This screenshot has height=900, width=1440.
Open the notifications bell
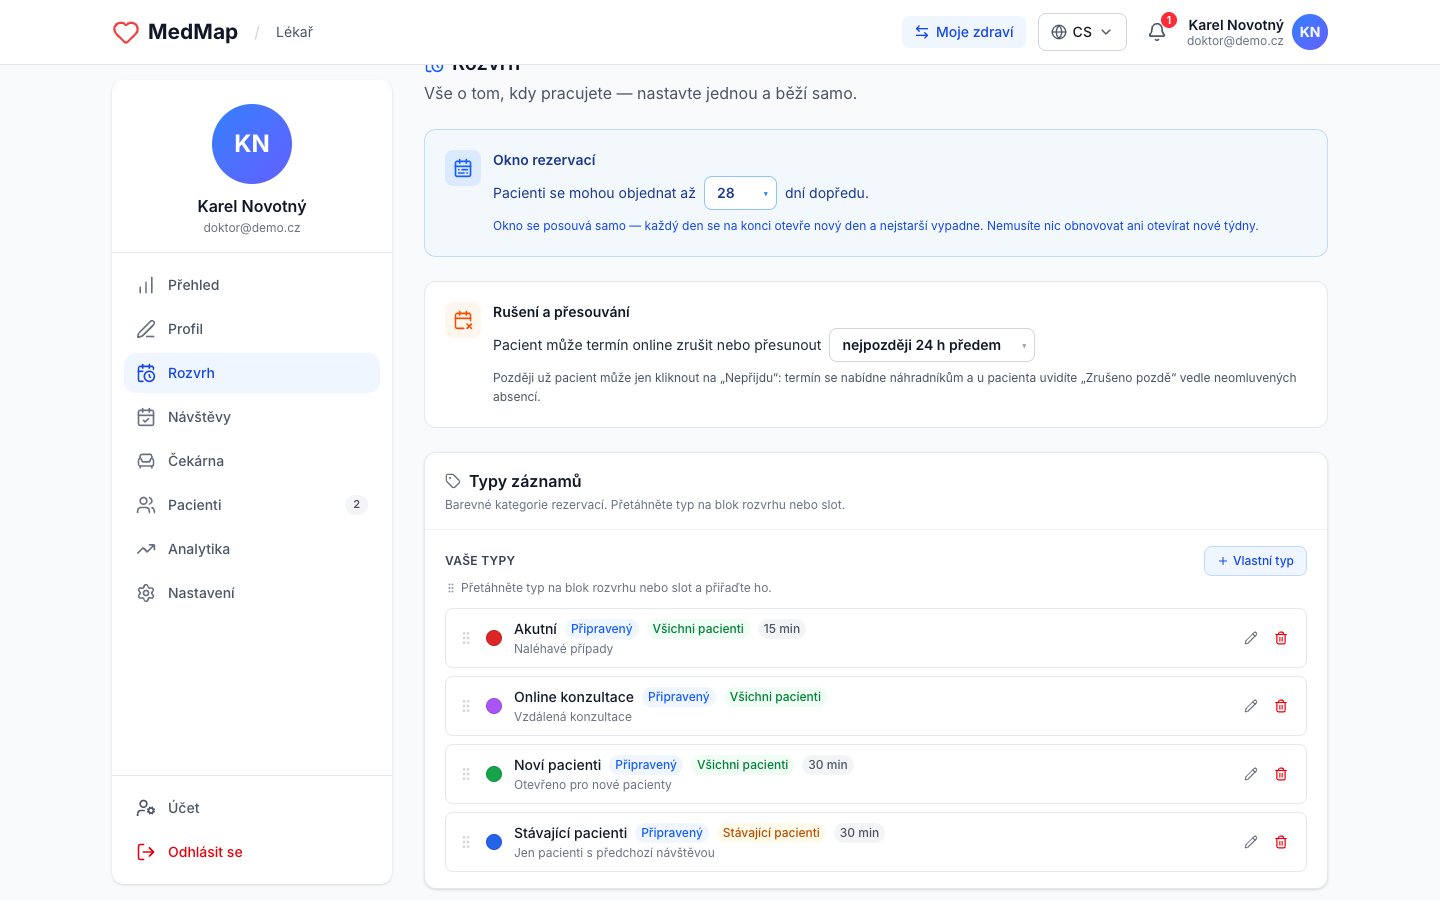tap(1157, 32)
